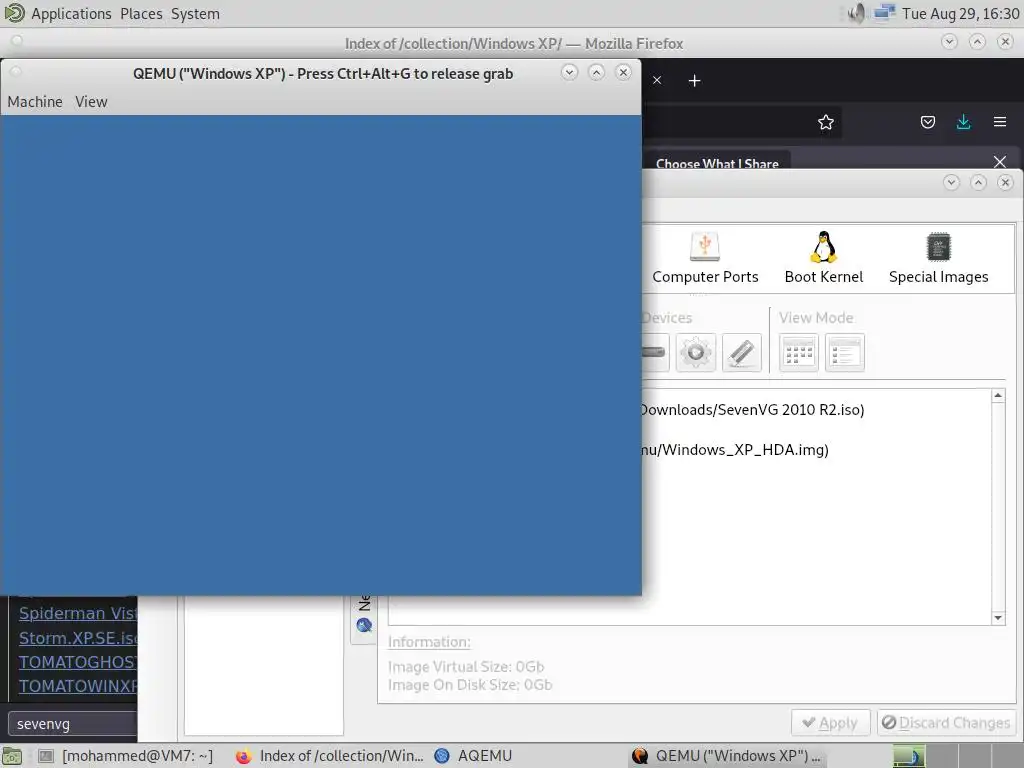Open the Machine menu in QEMU
This screenshot has height=768, width=1024.
pyautogui.click(x=35, y=102)
